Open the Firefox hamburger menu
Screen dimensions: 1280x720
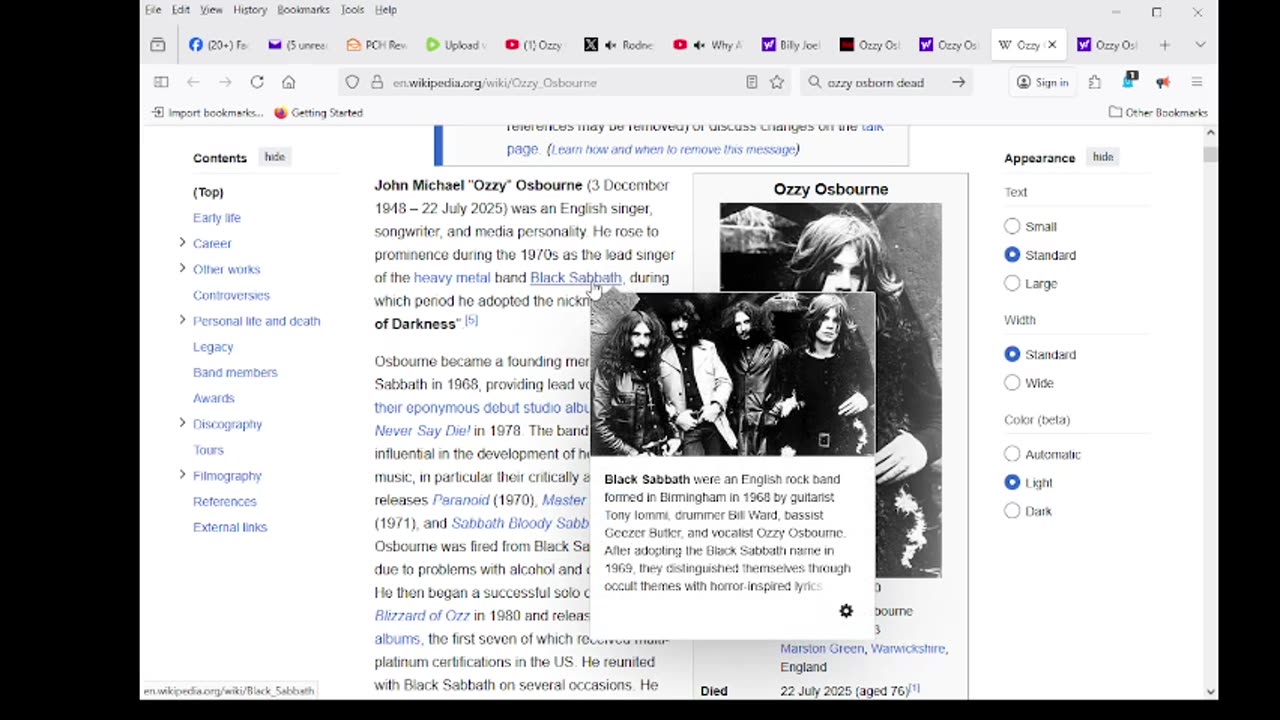[1196, 82]
